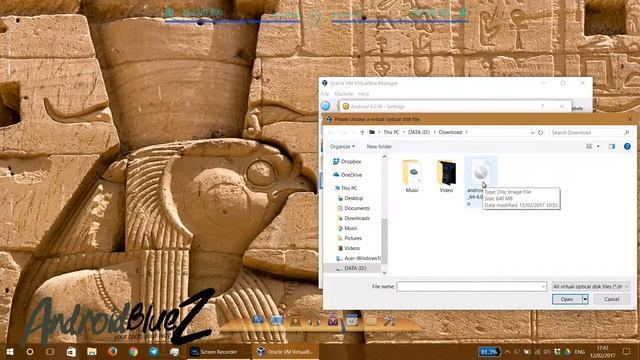
Task: Click This PC in the address breadcrumb
Action: point(391,132)
